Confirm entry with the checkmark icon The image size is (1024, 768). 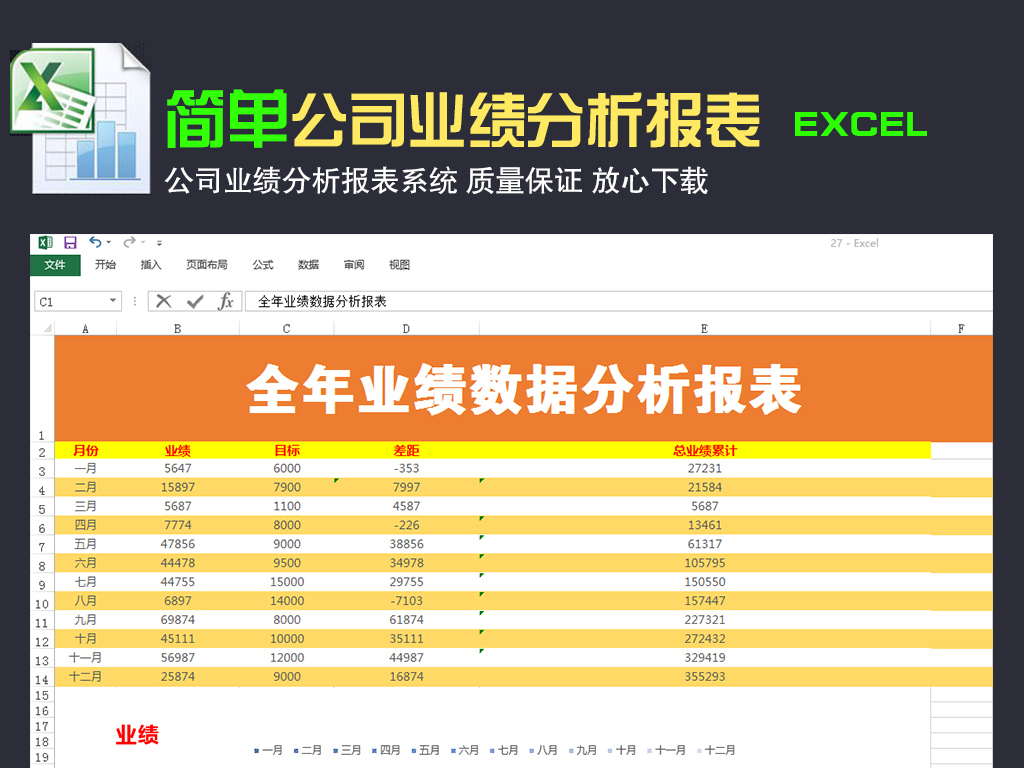click(195, 301)
